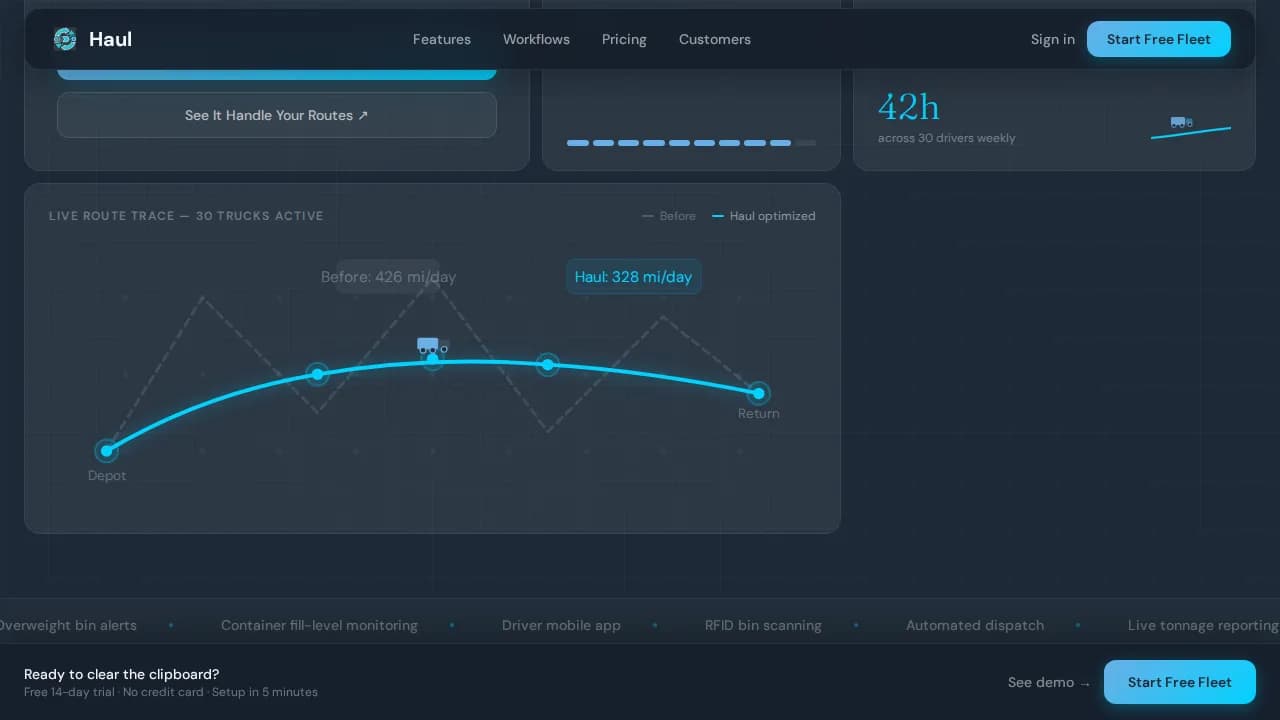Click the truck icon on the 42h sparkline
Screen dimensions: 1280x720
pyautogui.click(x=1182, y=122)
